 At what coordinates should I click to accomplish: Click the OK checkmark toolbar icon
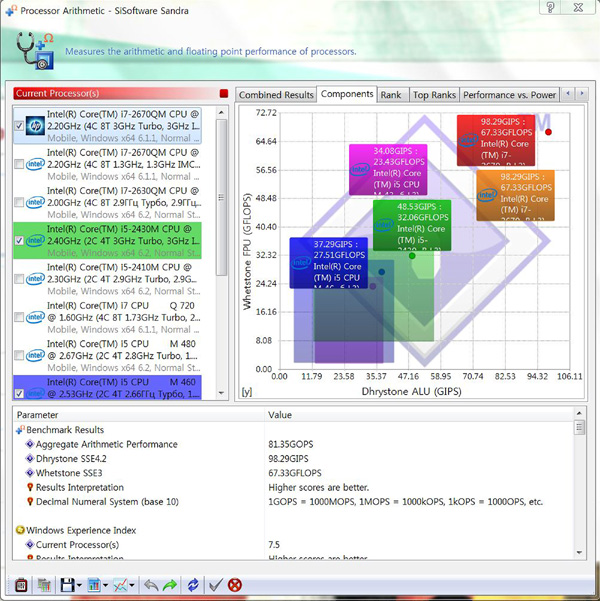click(x=215, y=585)
